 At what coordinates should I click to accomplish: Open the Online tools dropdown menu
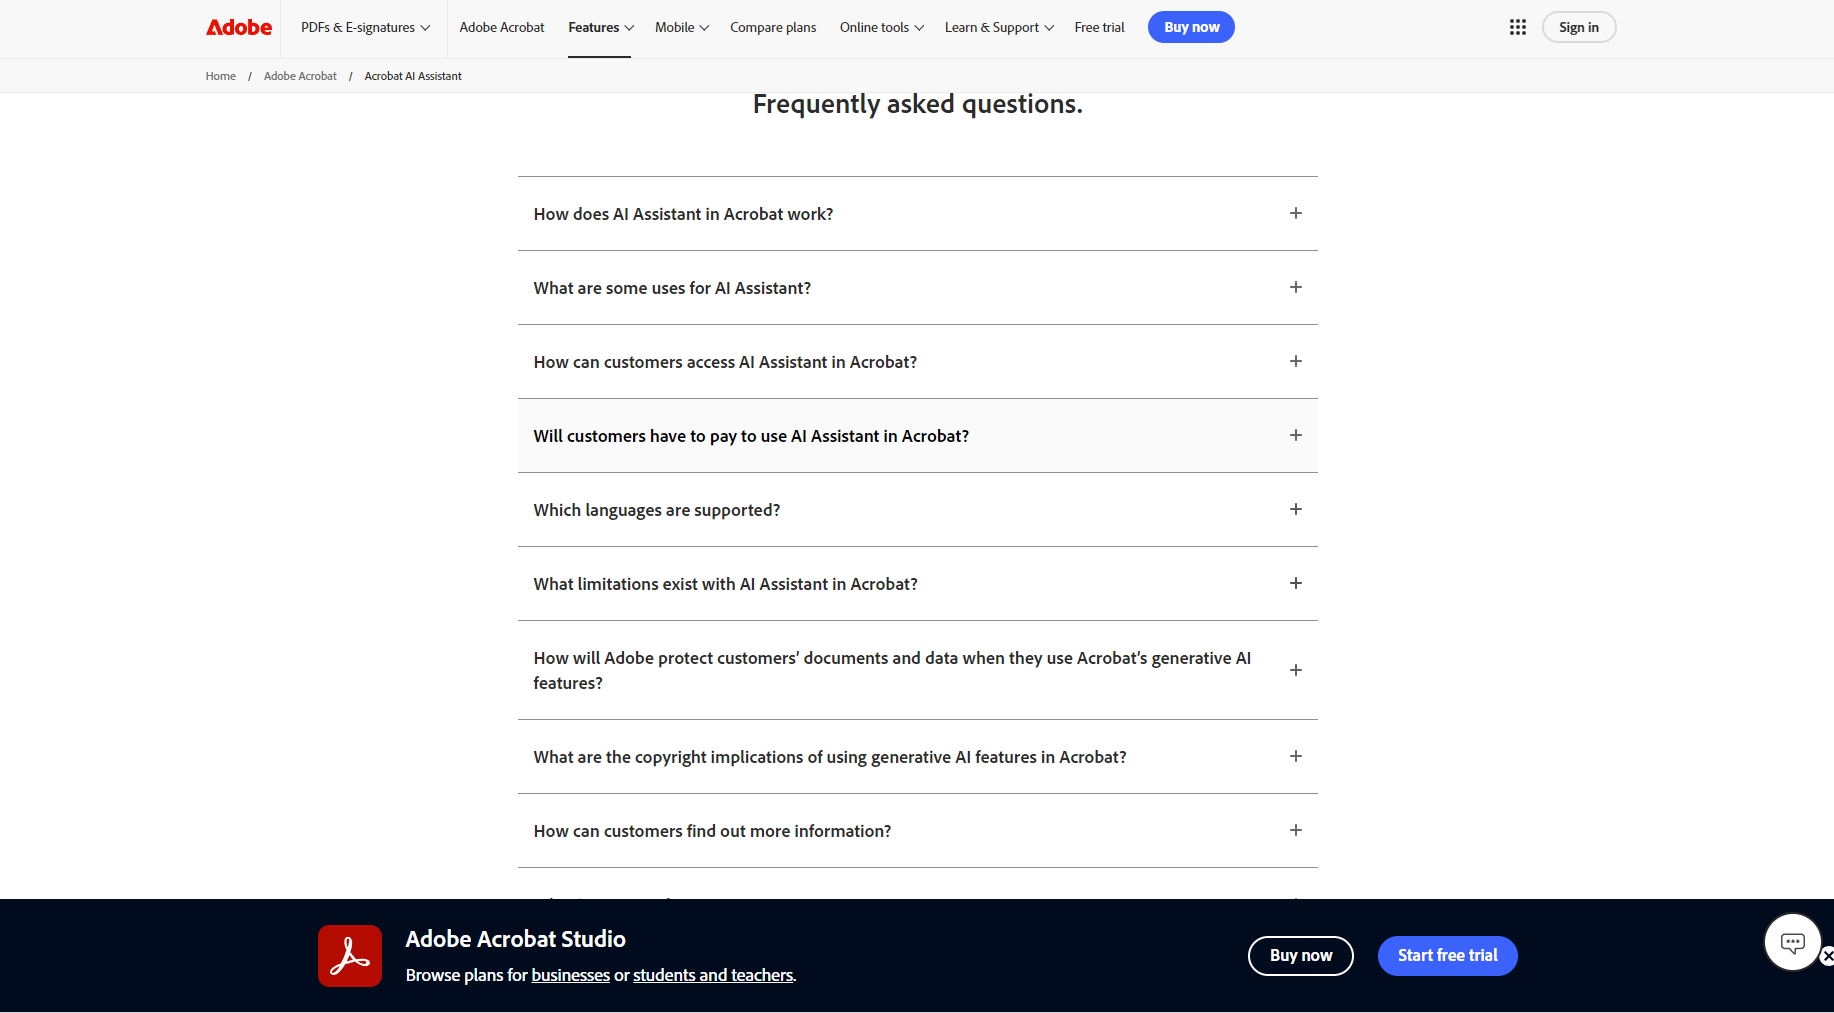881,27
